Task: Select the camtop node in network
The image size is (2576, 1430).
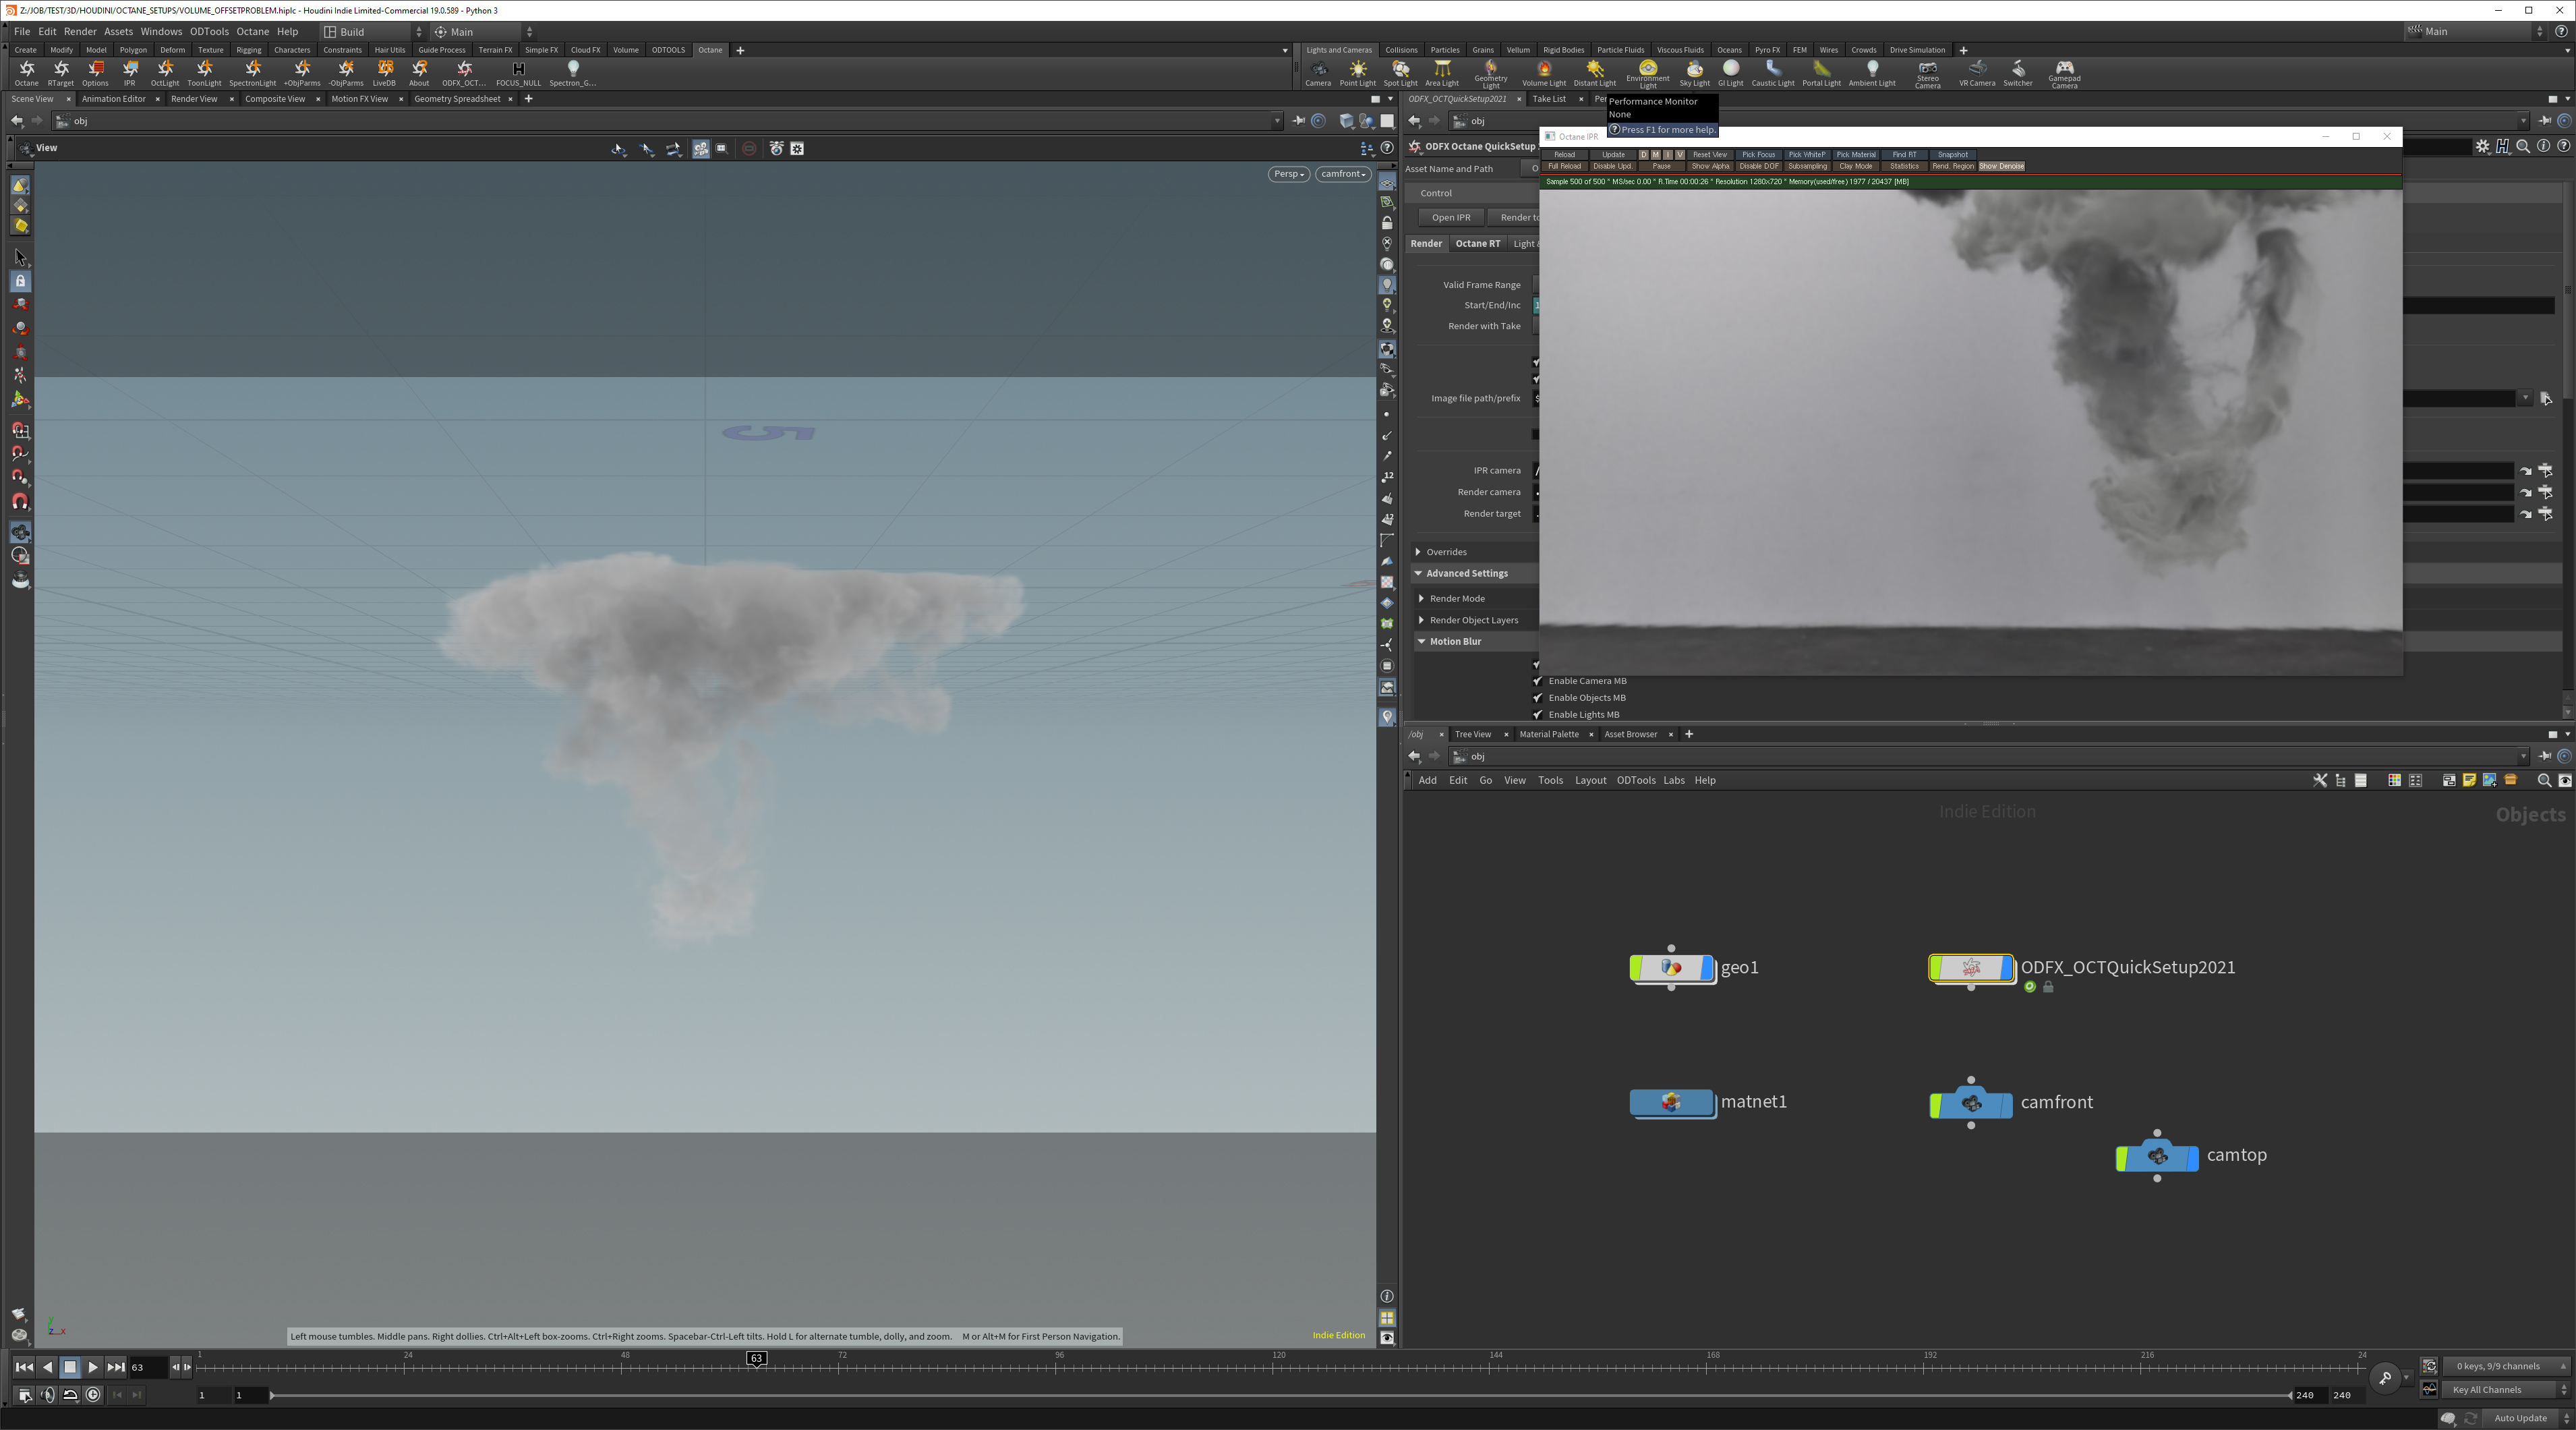Action: pos(2158,1157)
